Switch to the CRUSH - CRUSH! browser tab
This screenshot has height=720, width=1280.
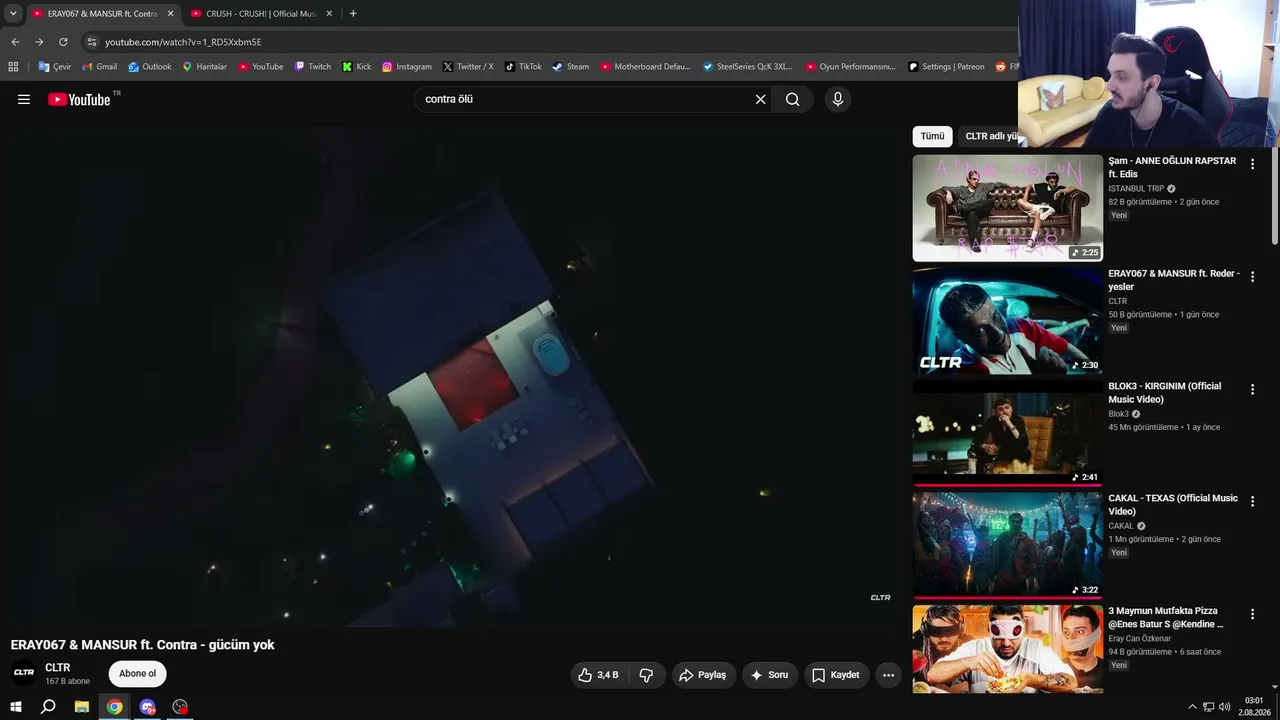[260, 14]
